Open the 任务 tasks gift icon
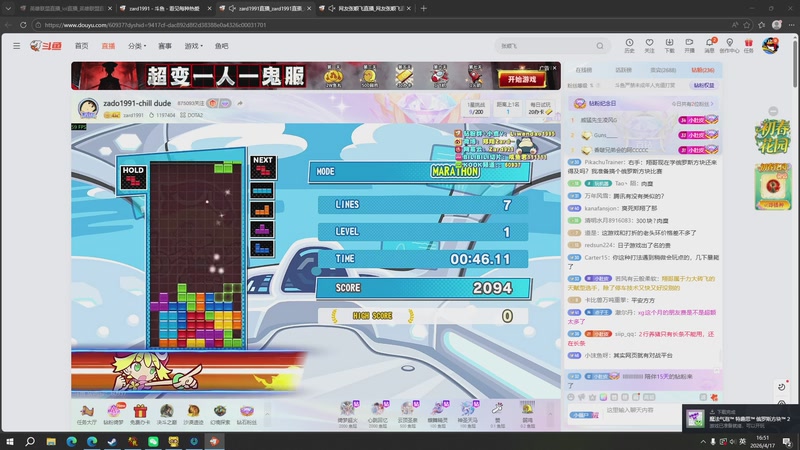This screenshot has height=450, width=800. click(x=748, y=46)
